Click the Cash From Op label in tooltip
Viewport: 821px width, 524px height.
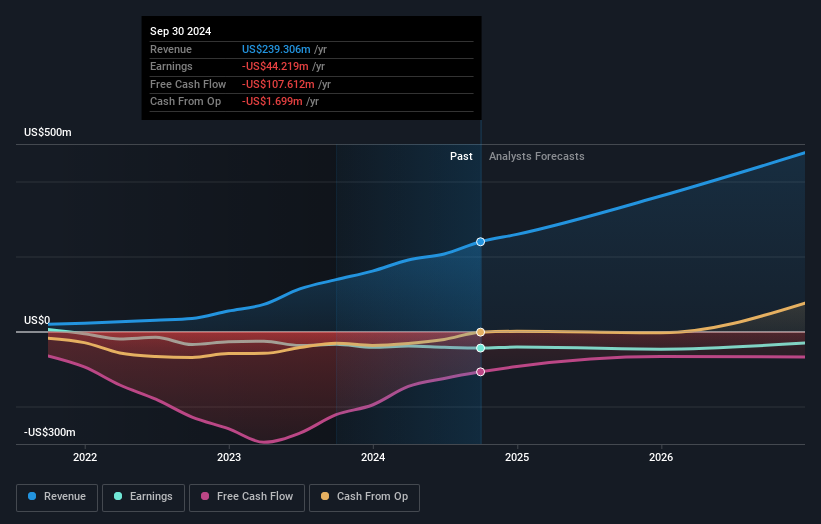[185, 102]
